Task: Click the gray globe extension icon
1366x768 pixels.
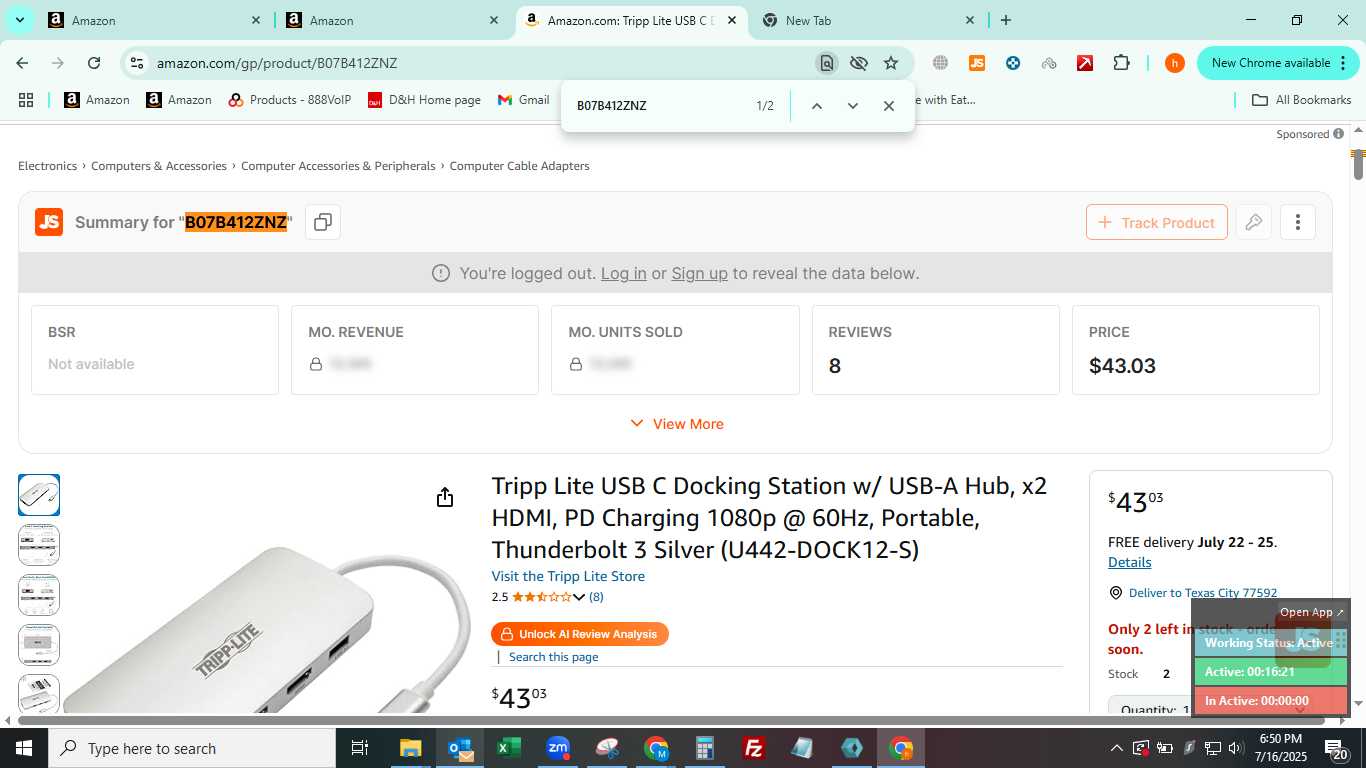Action: pos(940,63)
